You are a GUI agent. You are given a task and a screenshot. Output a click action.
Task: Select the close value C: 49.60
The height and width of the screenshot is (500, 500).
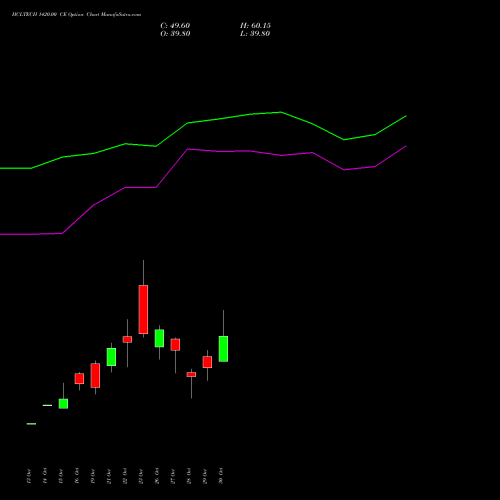(x=175, y=26)
